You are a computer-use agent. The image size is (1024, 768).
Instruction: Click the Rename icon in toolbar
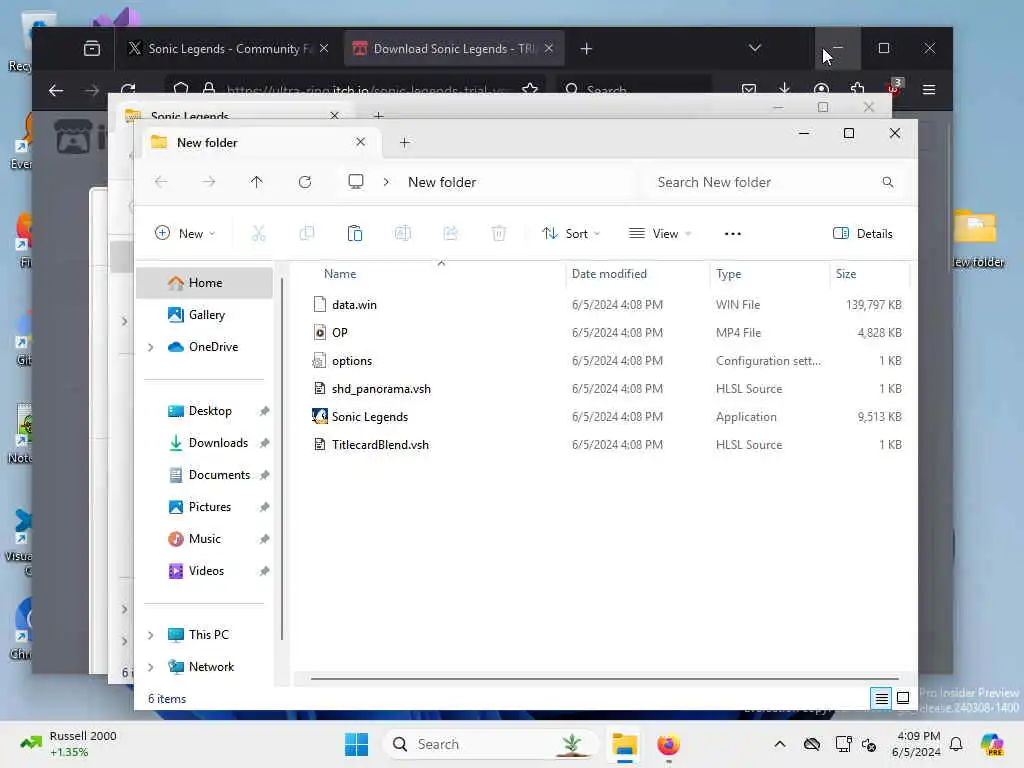click(x=403, y=233)
